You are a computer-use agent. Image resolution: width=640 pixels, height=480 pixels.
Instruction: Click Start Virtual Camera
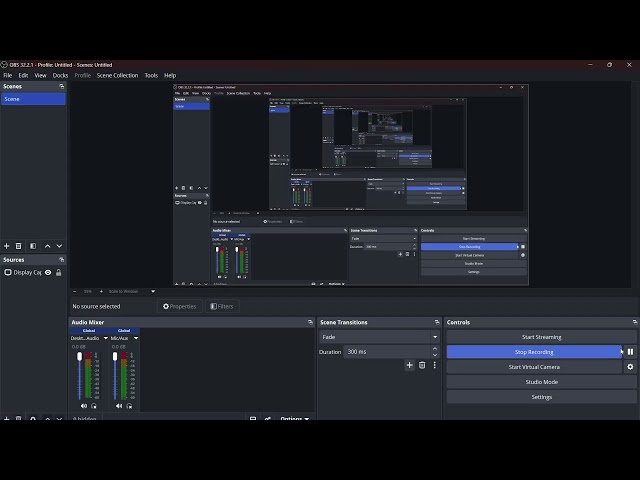534,367
